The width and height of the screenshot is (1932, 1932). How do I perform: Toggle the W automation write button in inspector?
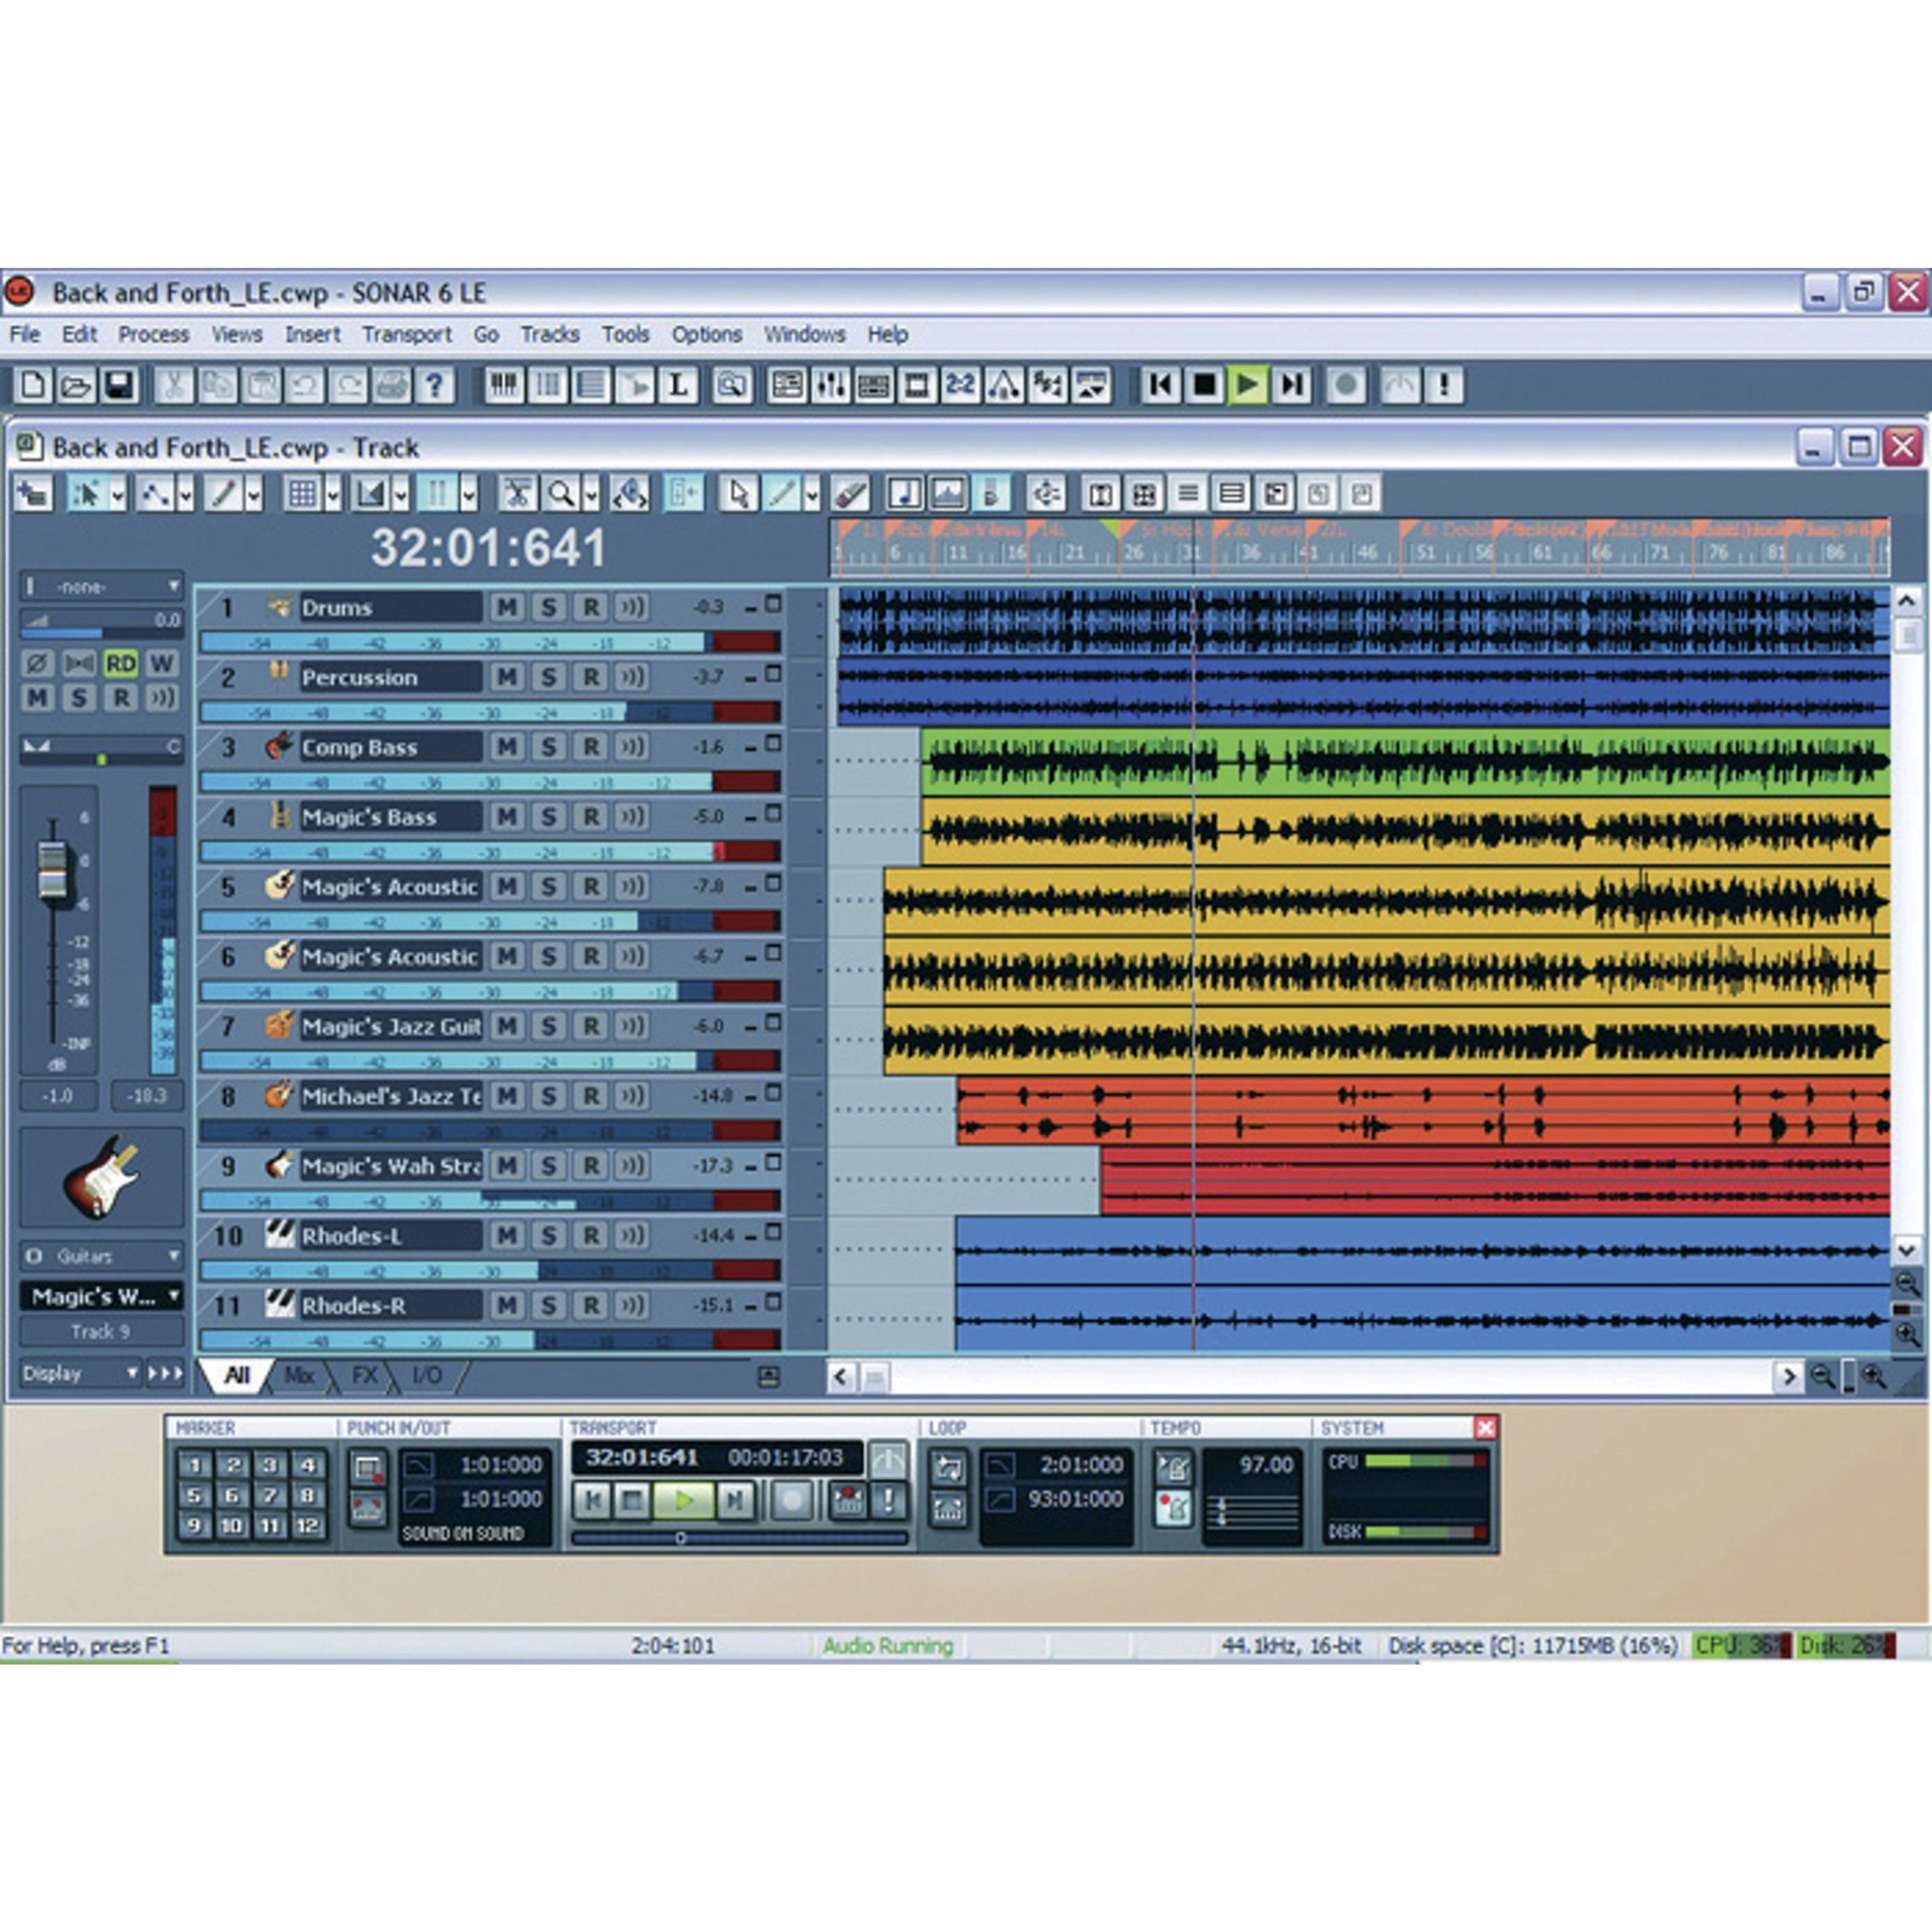[x=162, y=663]
